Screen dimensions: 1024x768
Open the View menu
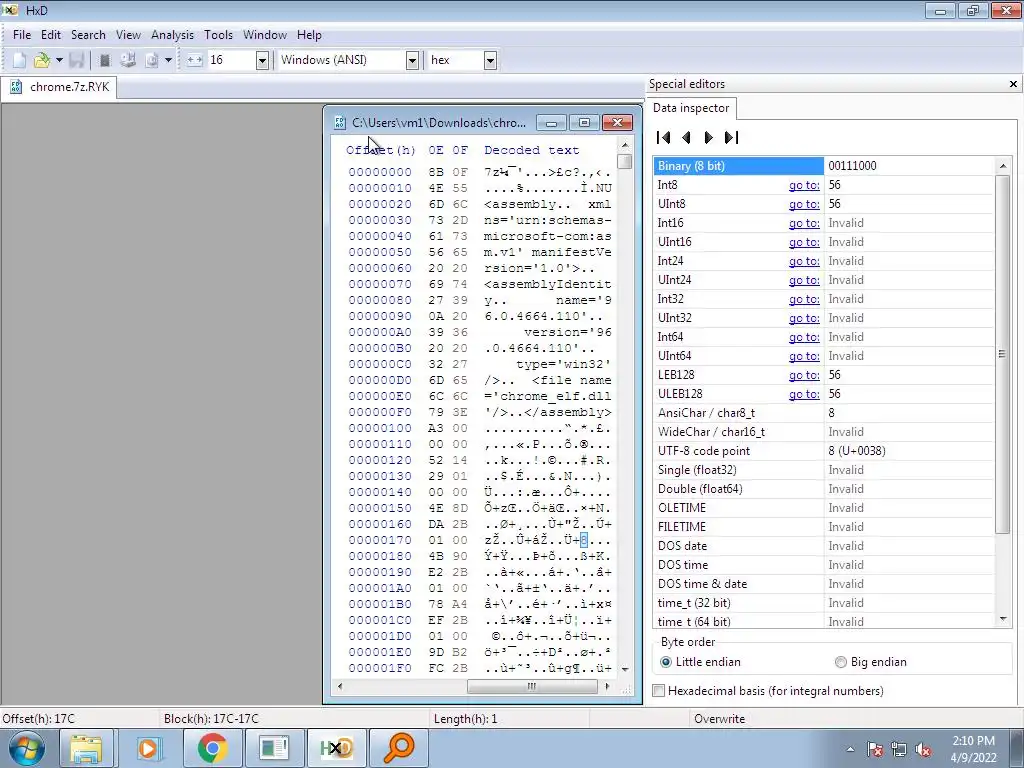point(128,35)
